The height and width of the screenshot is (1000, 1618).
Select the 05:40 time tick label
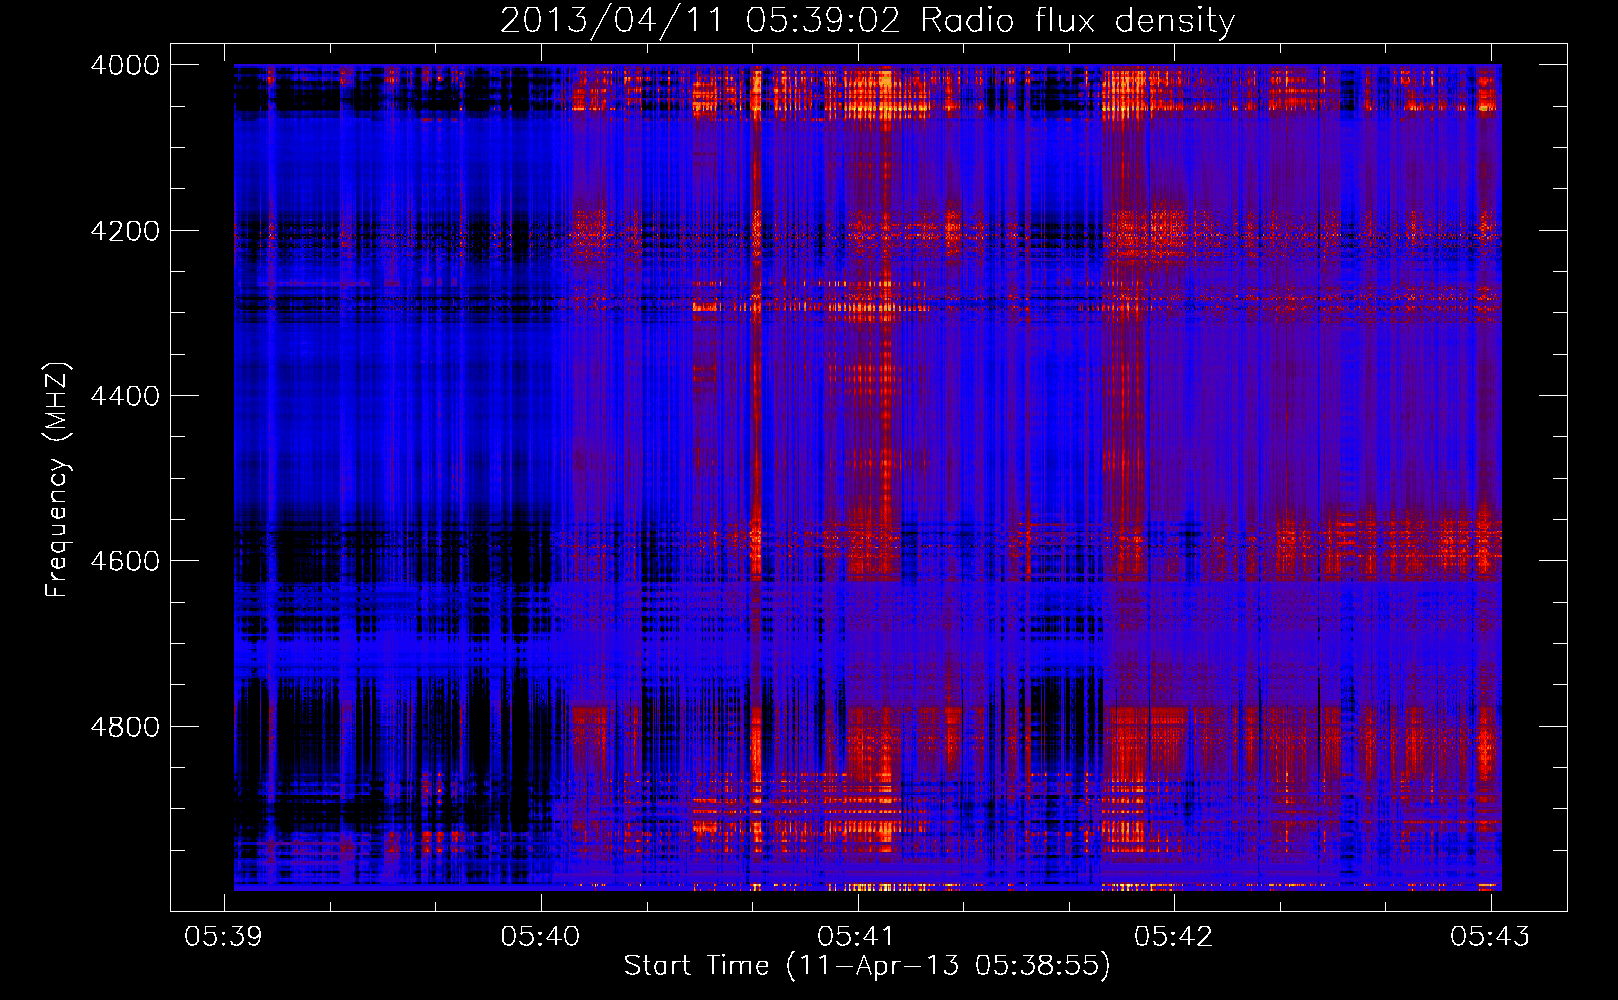click(540, 936)
